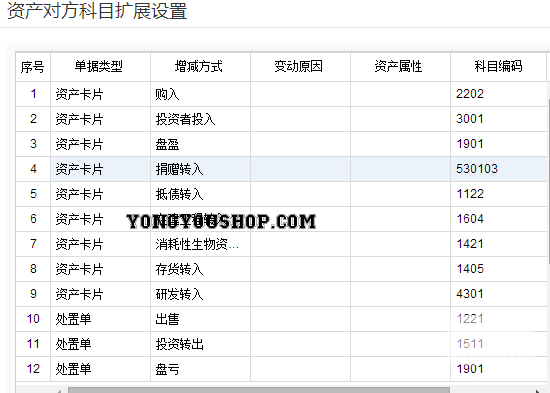Viewport: 550px width, 393px height.
Task: Click account code 1511
Action: click(x=470, y=344)
